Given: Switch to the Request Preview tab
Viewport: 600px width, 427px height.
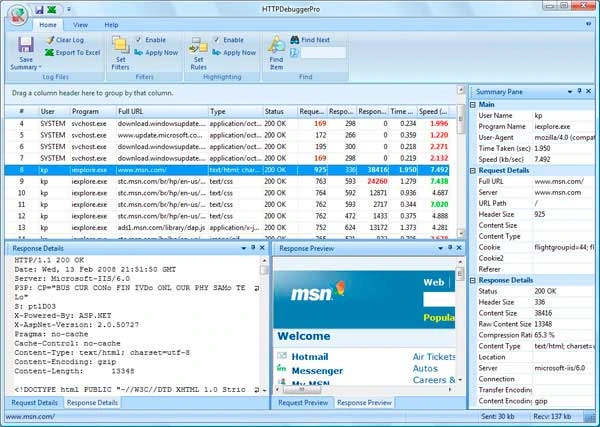Looking at the screenshot, I should coord(303,403).
